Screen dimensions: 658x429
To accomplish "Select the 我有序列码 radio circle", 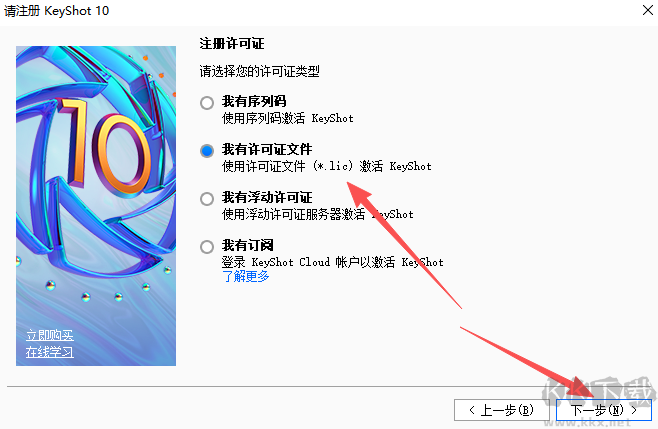I will coord(206,102).
